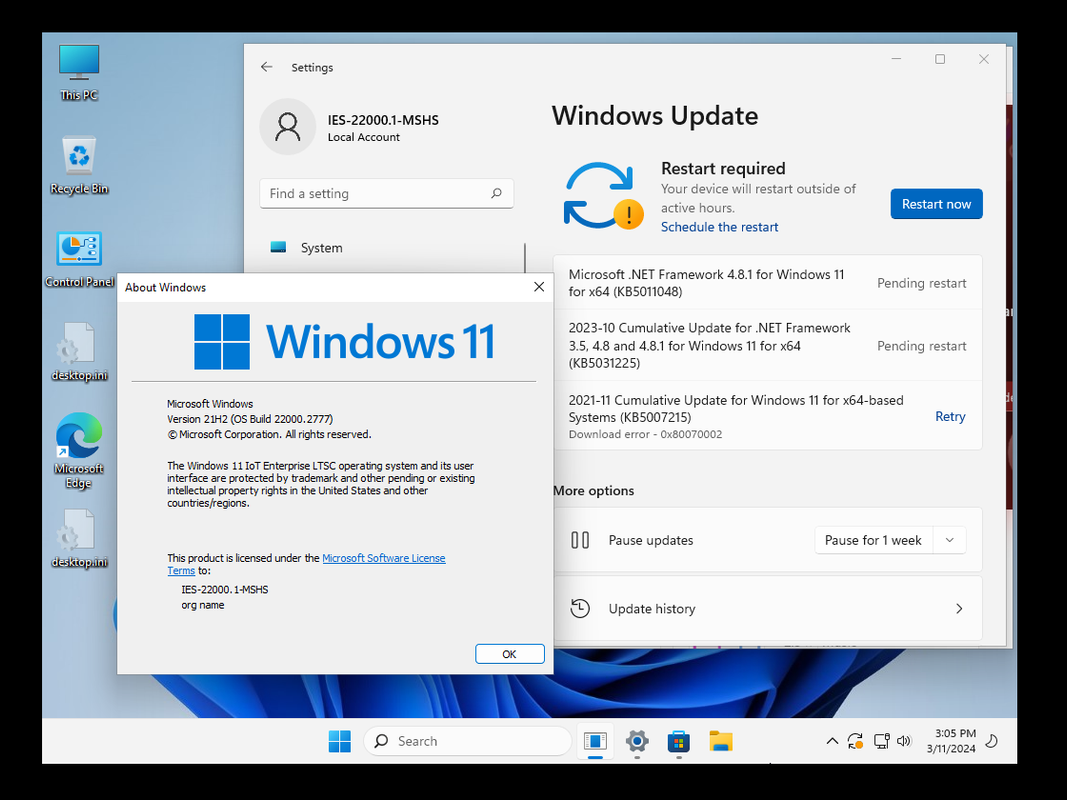Click Version 21H2 build text

pos(250,419)
